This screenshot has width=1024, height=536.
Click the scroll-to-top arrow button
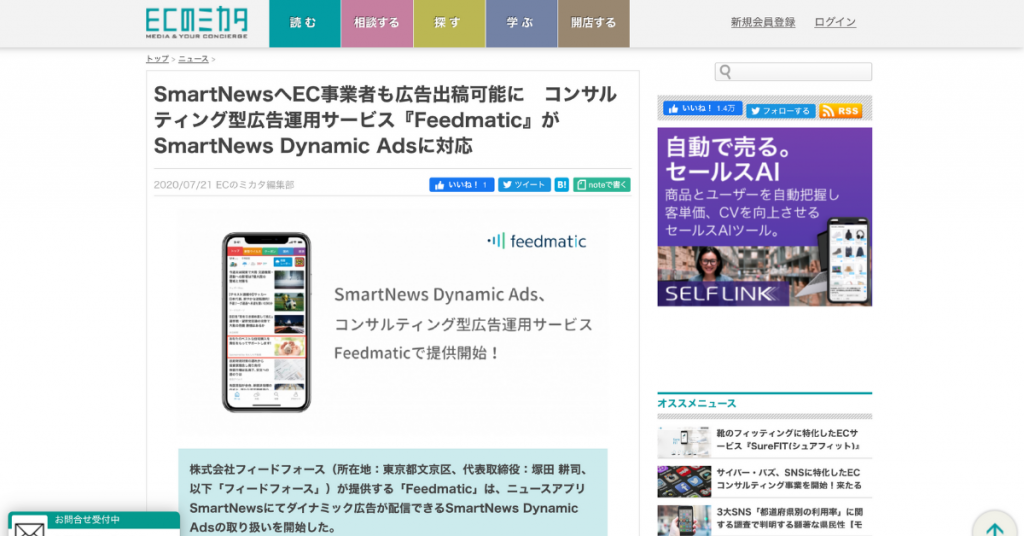995,526
